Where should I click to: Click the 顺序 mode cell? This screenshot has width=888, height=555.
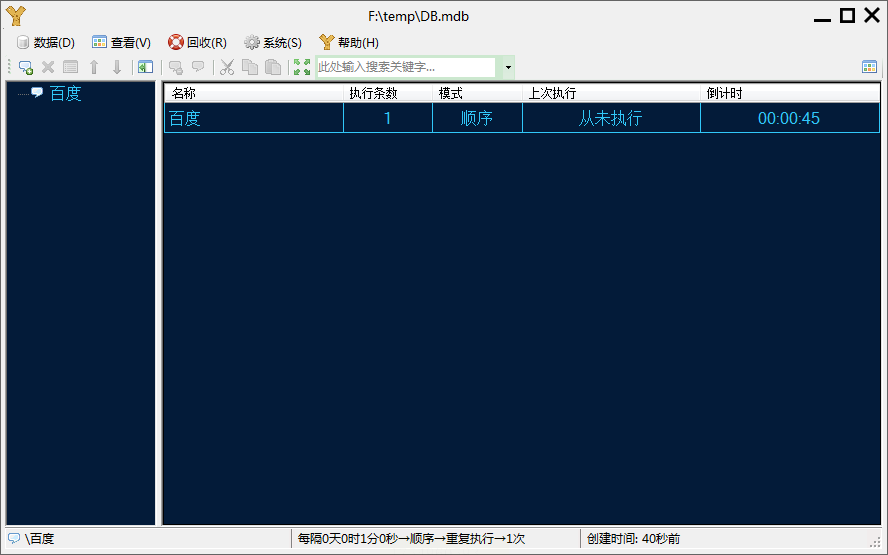pos(477,118)
